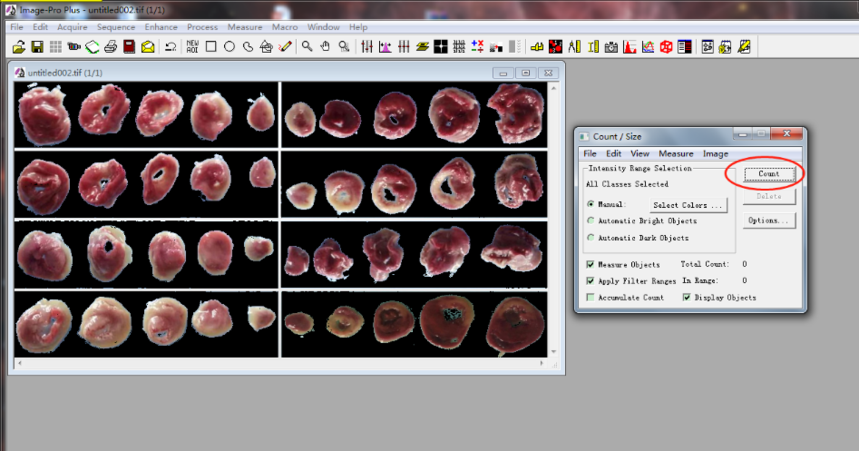Select the rectangle AOI tool
859x451 pixels.
pyautogui.click(x=211, y=46)
